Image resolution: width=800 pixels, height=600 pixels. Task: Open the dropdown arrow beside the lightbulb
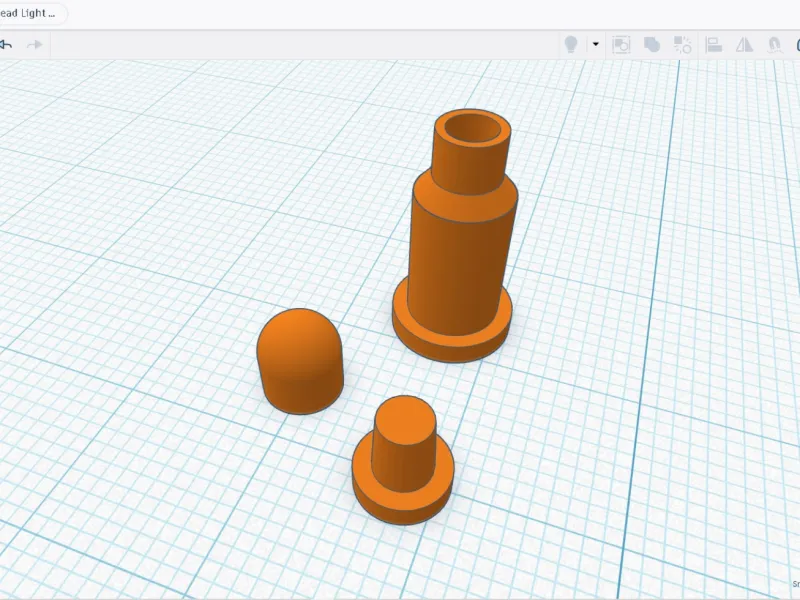click(x=595, y=44)
